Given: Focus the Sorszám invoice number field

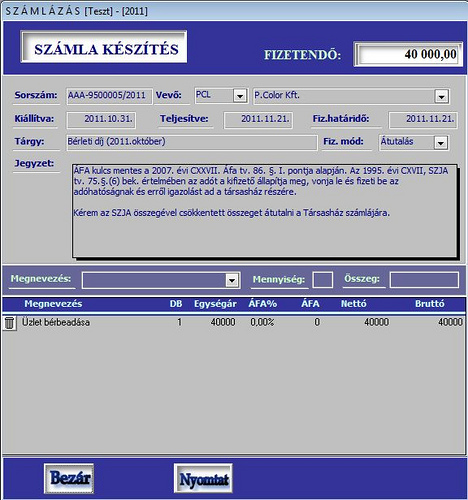Looking at the screenshot, I should click(110, 96).
